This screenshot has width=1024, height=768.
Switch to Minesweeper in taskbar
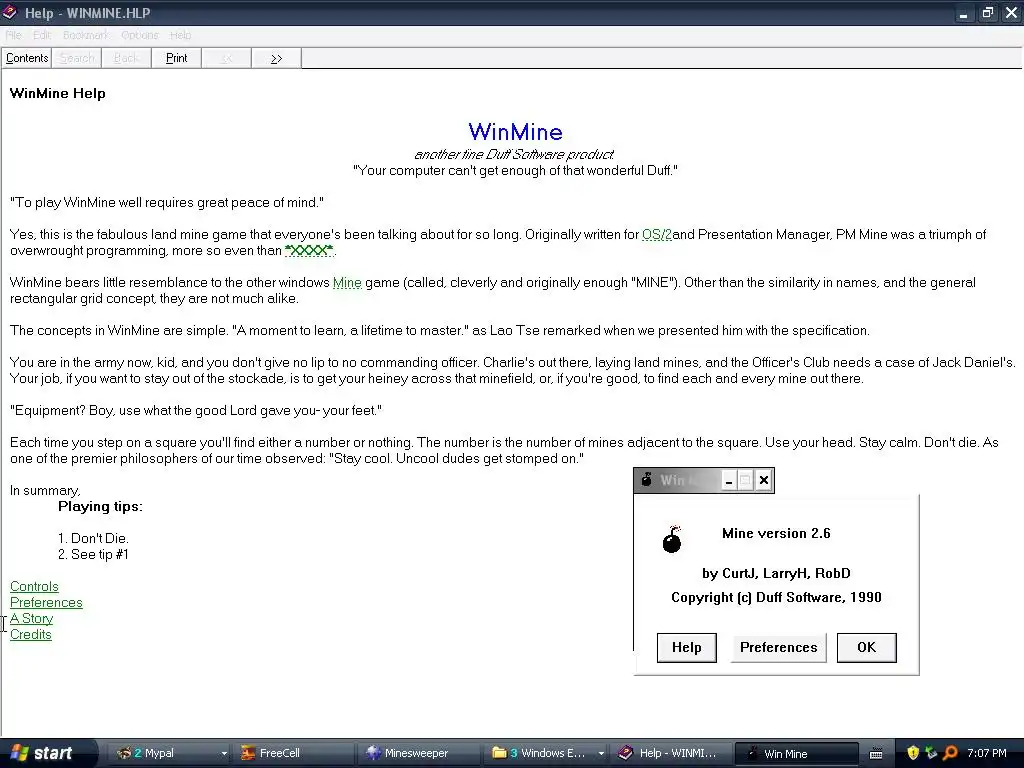418,753
